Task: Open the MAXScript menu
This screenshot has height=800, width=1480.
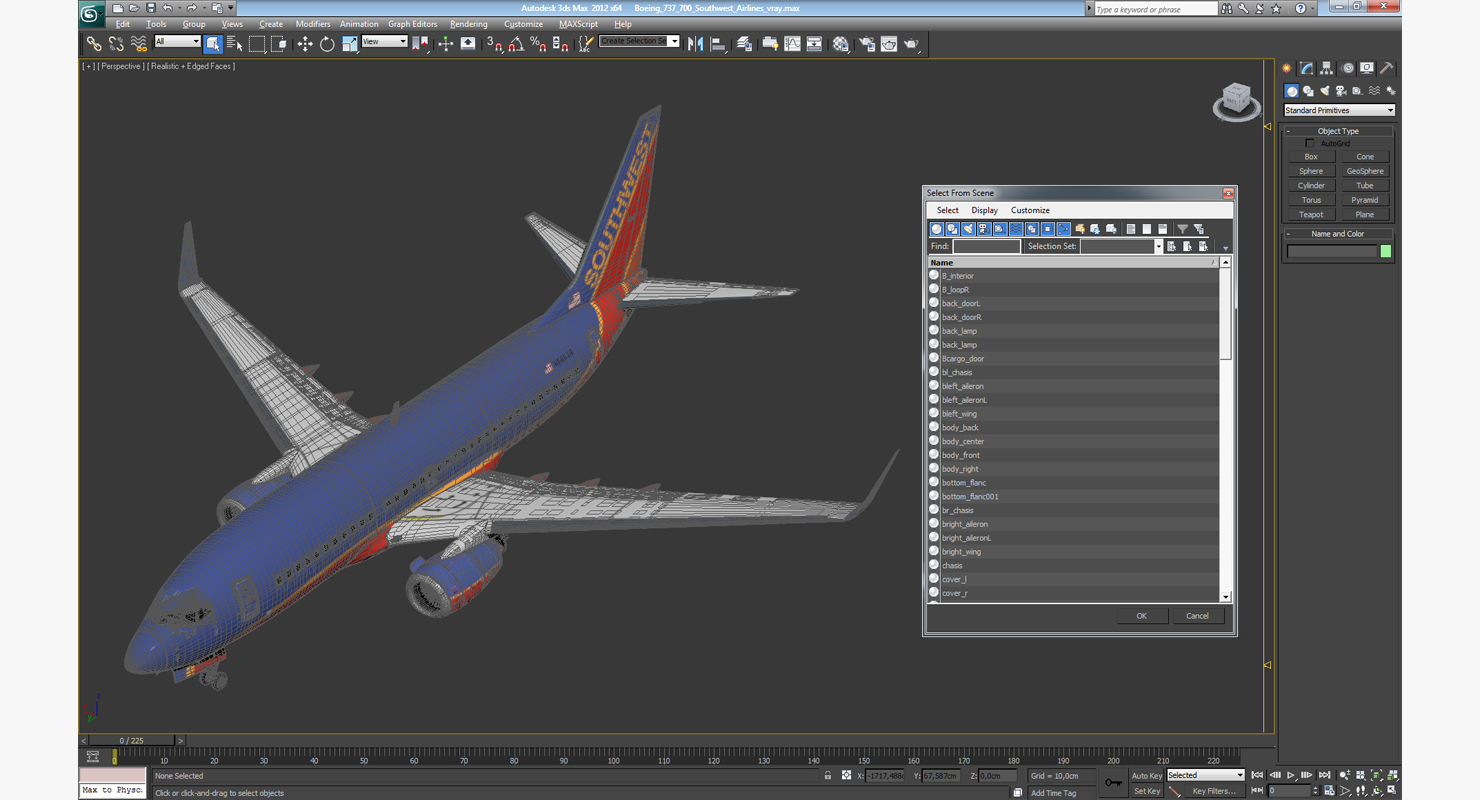Action: (x=578, y=24)
